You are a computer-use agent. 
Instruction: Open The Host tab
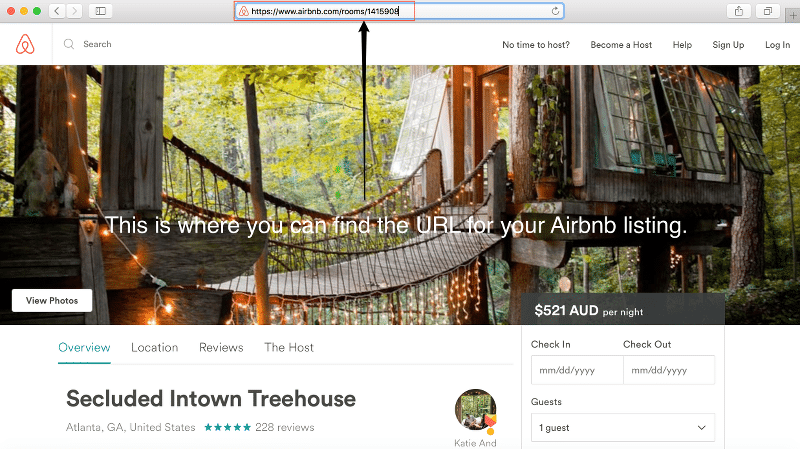[x=289, y=347]
